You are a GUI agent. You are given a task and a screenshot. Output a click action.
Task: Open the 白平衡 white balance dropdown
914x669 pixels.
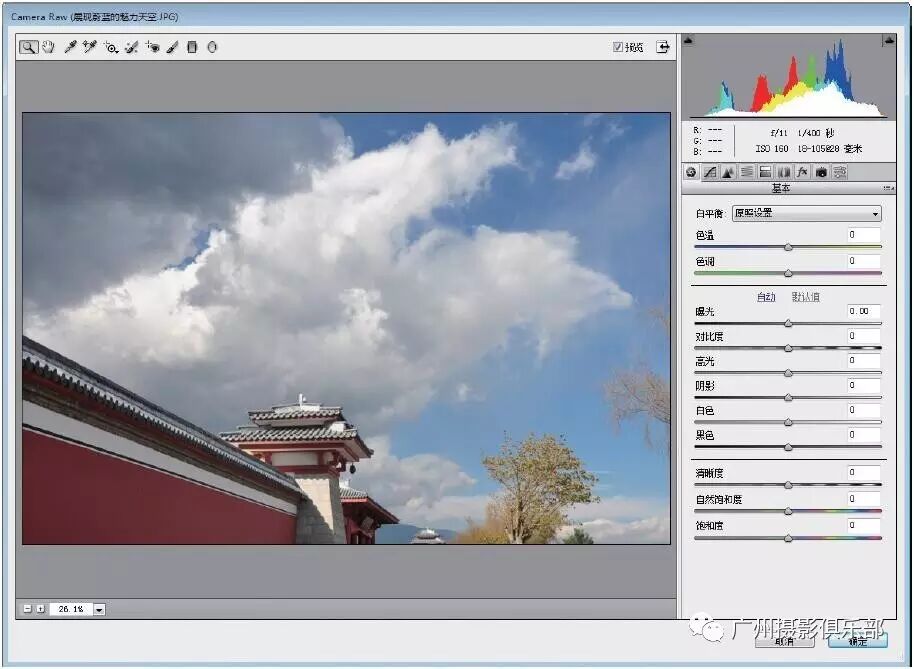click(x=806, y=213)
